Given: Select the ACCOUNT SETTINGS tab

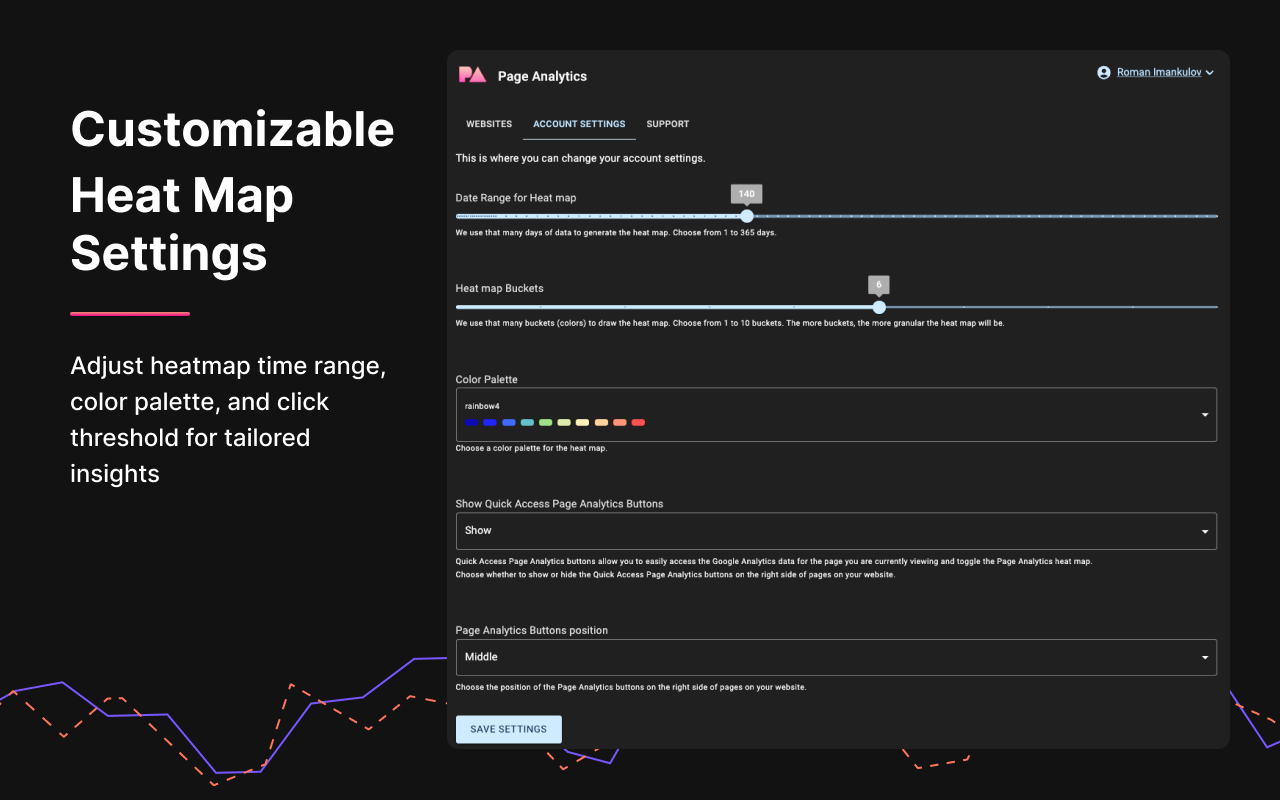Looking at the screenshot, I should coord(579,124).
